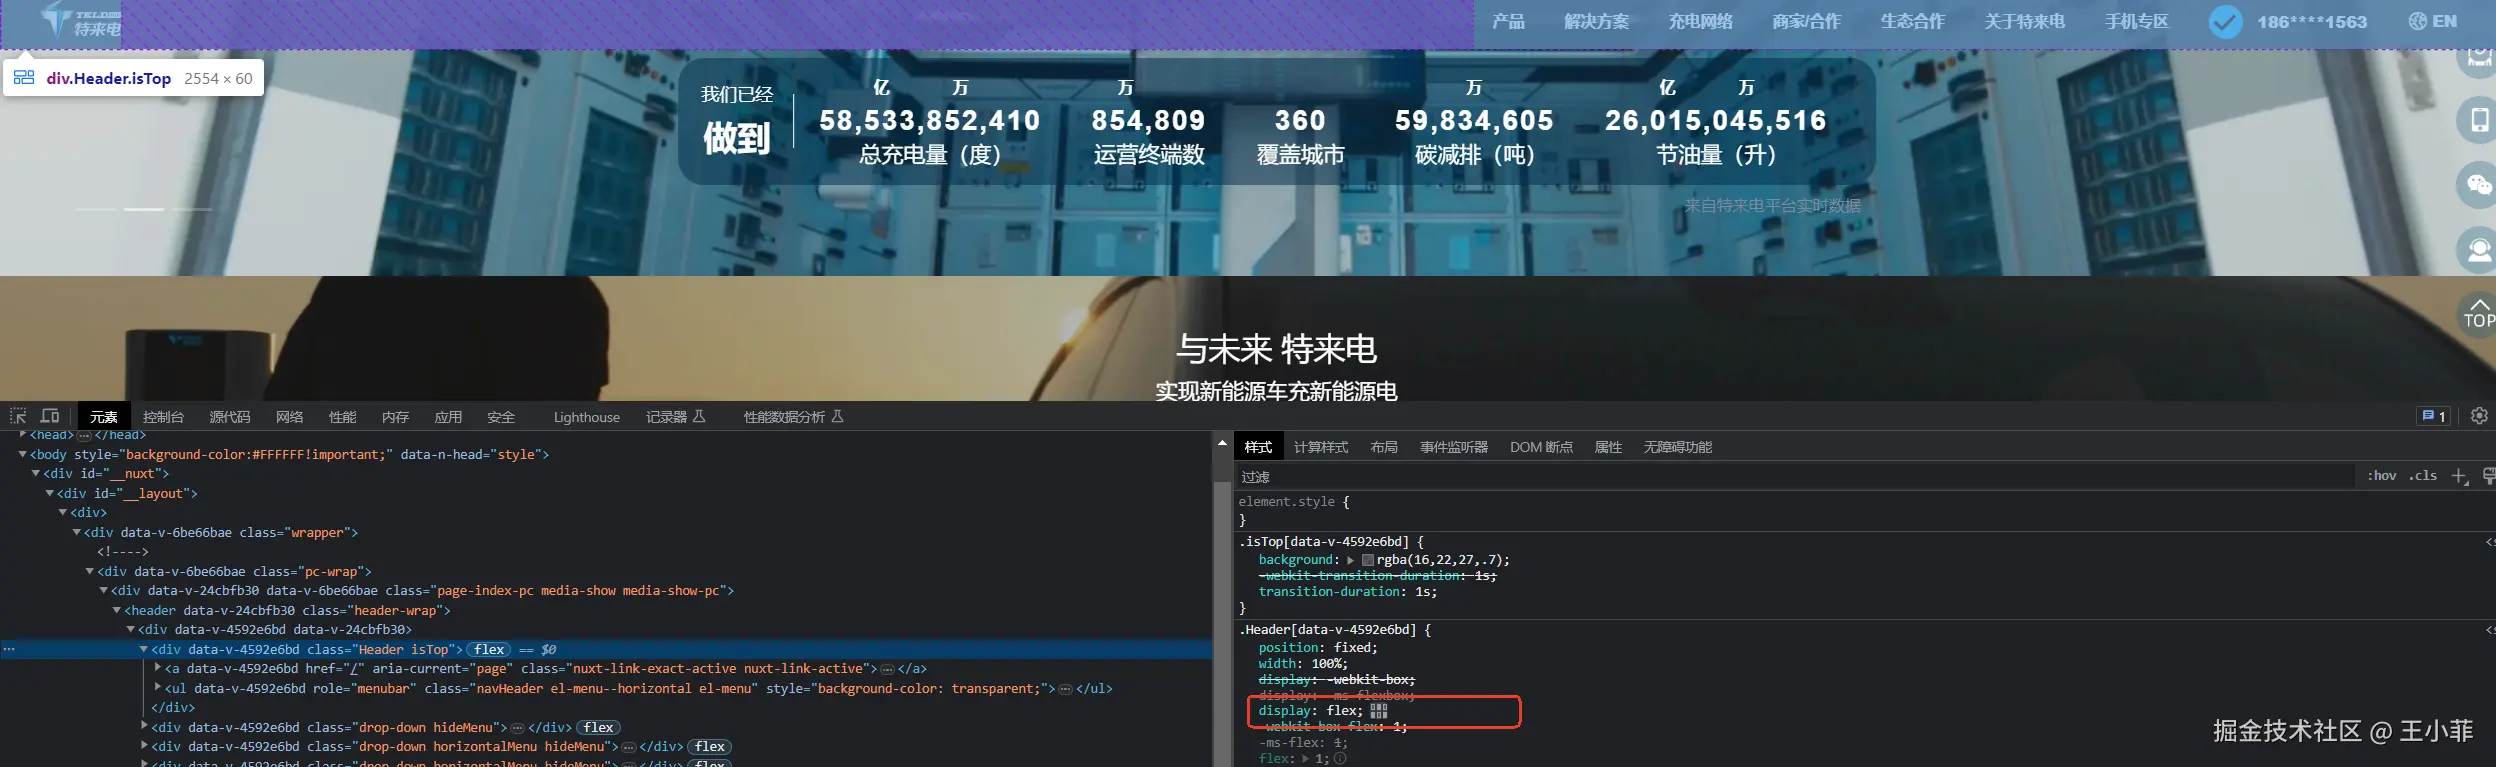Switch to the 源代码 (Sources) tab
The height and width of the screenshot is (767, 2496).
pos(229,417)
